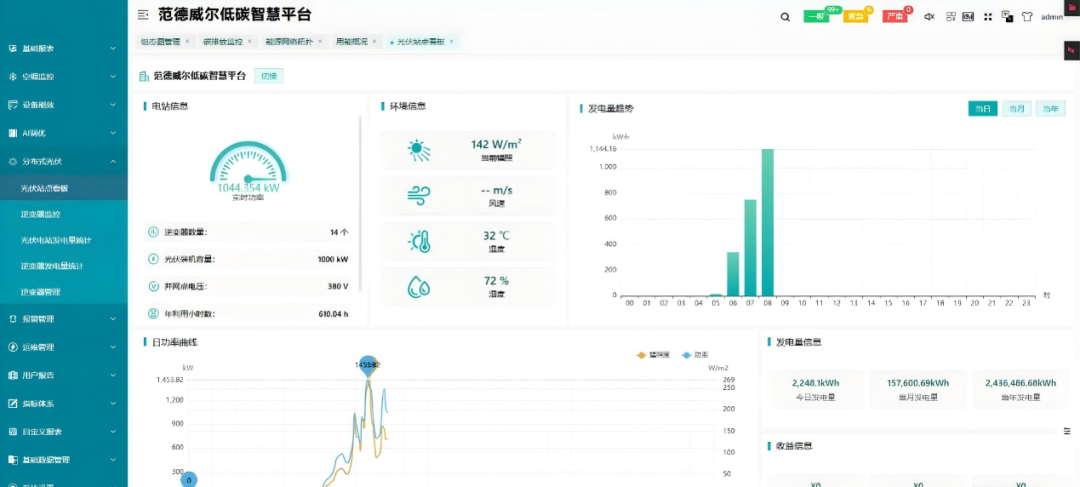Image resolution: width=1080 pixels, height=487 pixels.
Task: Click the 设备能效 sidebar icon
Action: tap(12, 105)
